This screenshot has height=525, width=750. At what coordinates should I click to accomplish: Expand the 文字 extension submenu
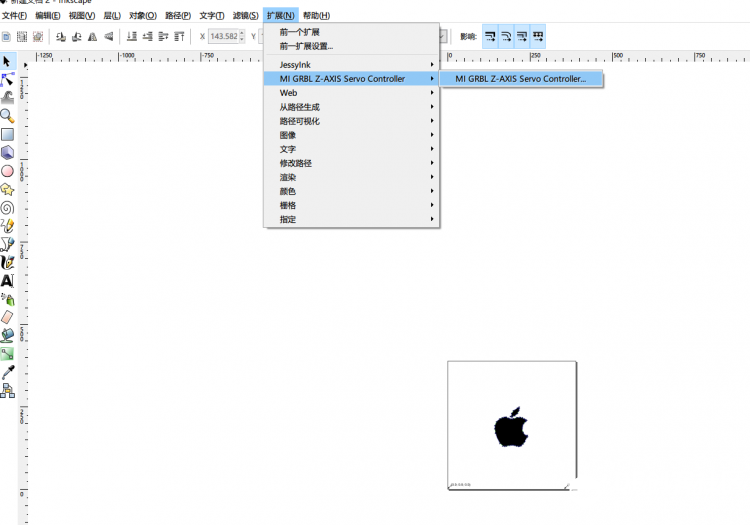tap(352, 149)
